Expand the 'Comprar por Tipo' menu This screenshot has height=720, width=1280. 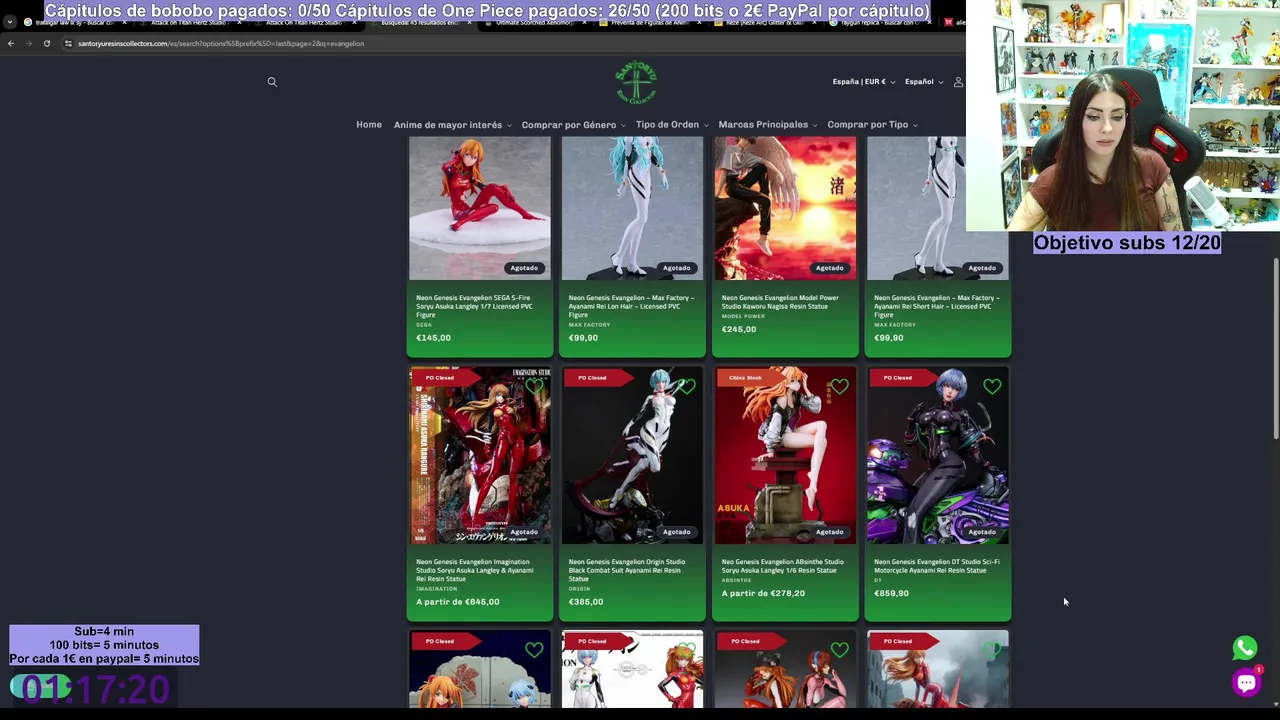click(873, 125)
